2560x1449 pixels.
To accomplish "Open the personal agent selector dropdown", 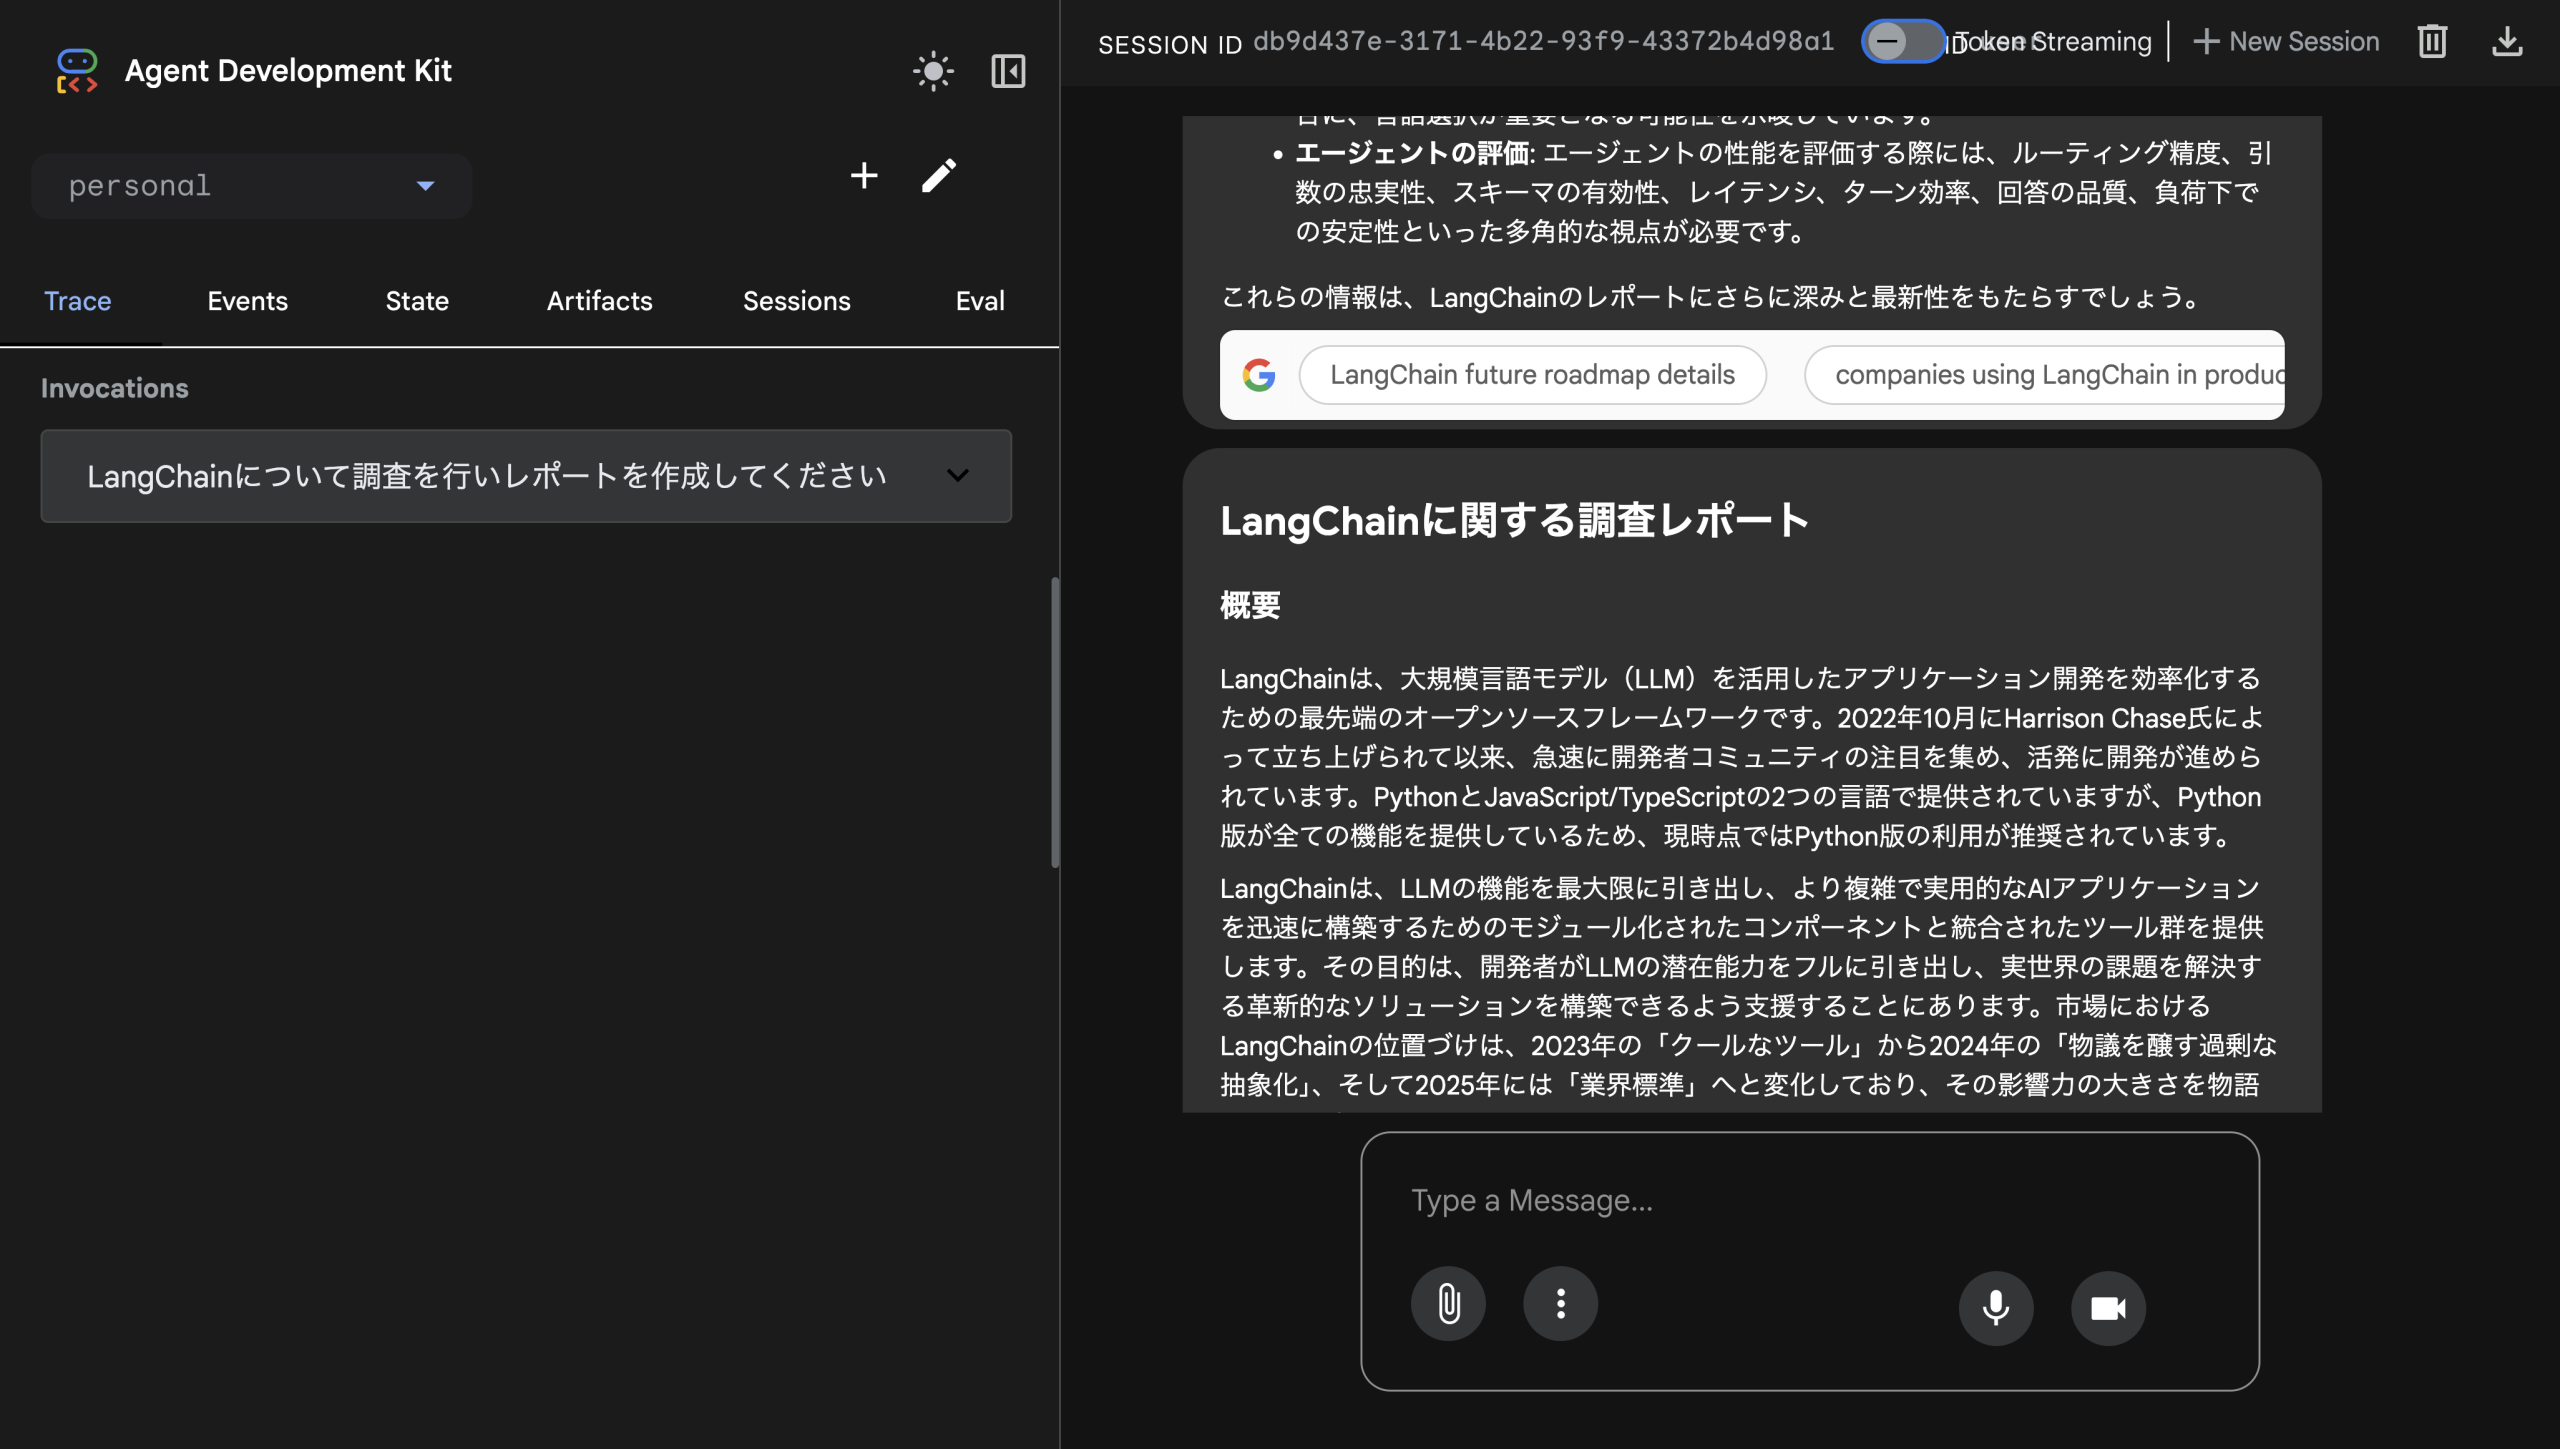I will click(x=251, y=185).
